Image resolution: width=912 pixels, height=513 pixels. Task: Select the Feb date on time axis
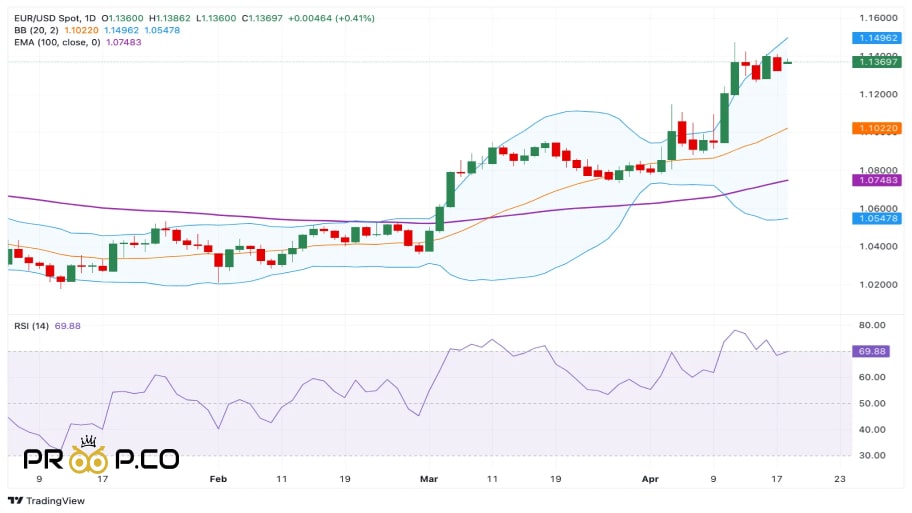click(x=217, y=479)
